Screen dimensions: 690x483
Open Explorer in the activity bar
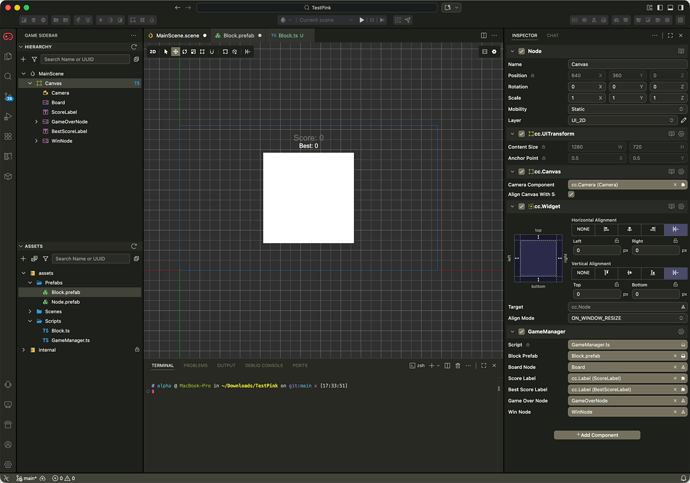pyautogui.click(x=8, y=56)
